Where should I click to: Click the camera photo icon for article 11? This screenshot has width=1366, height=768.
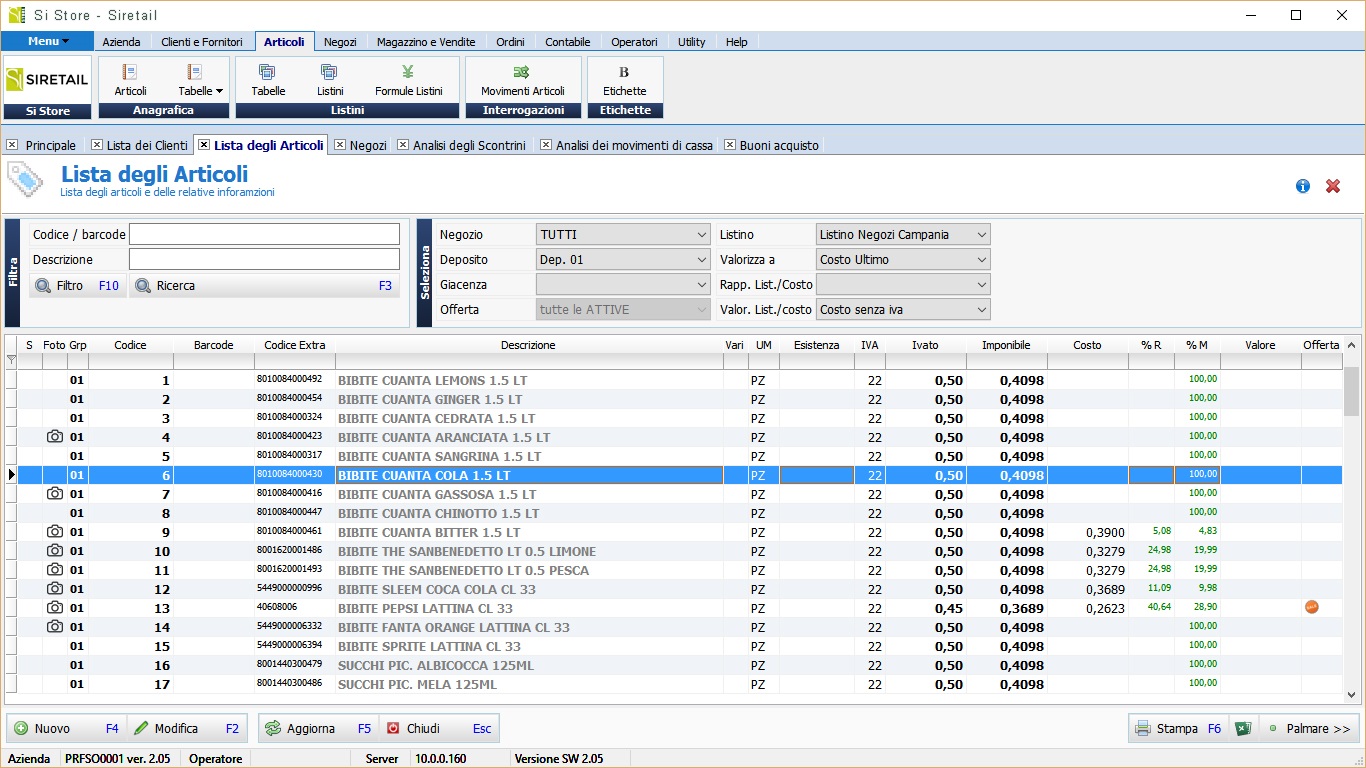coord(55,570)
